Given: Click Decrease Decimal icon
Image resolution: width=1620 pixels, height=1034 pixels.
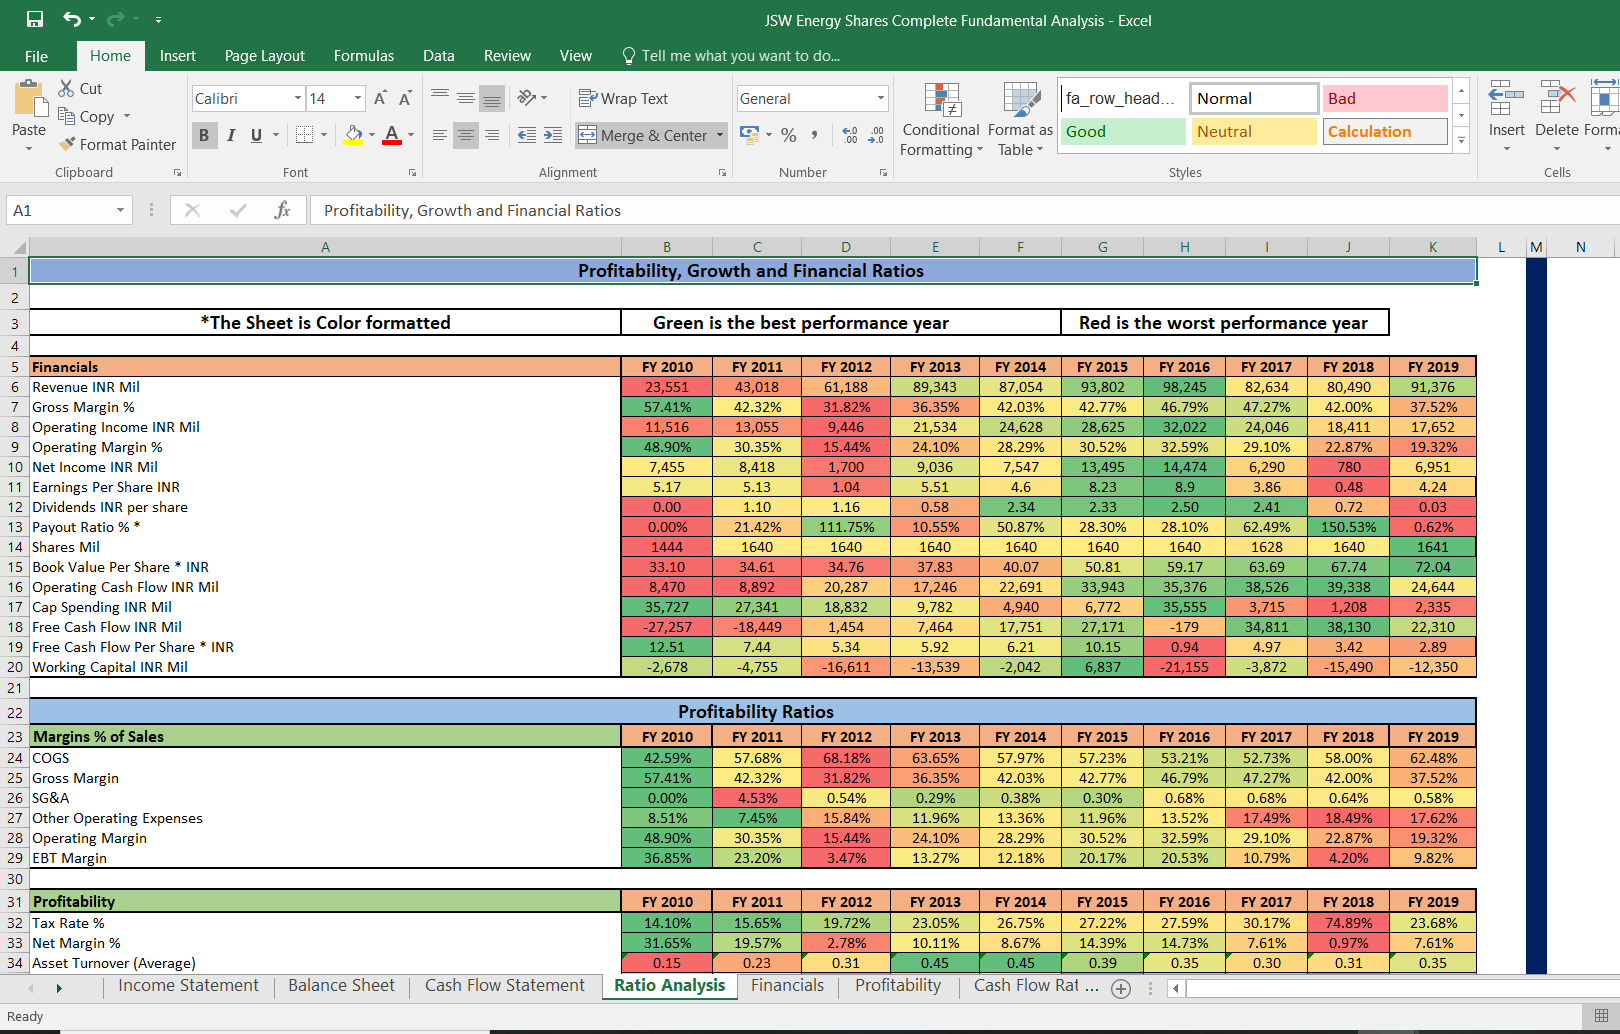Looking at the screenshot, I should click(876, 135).
